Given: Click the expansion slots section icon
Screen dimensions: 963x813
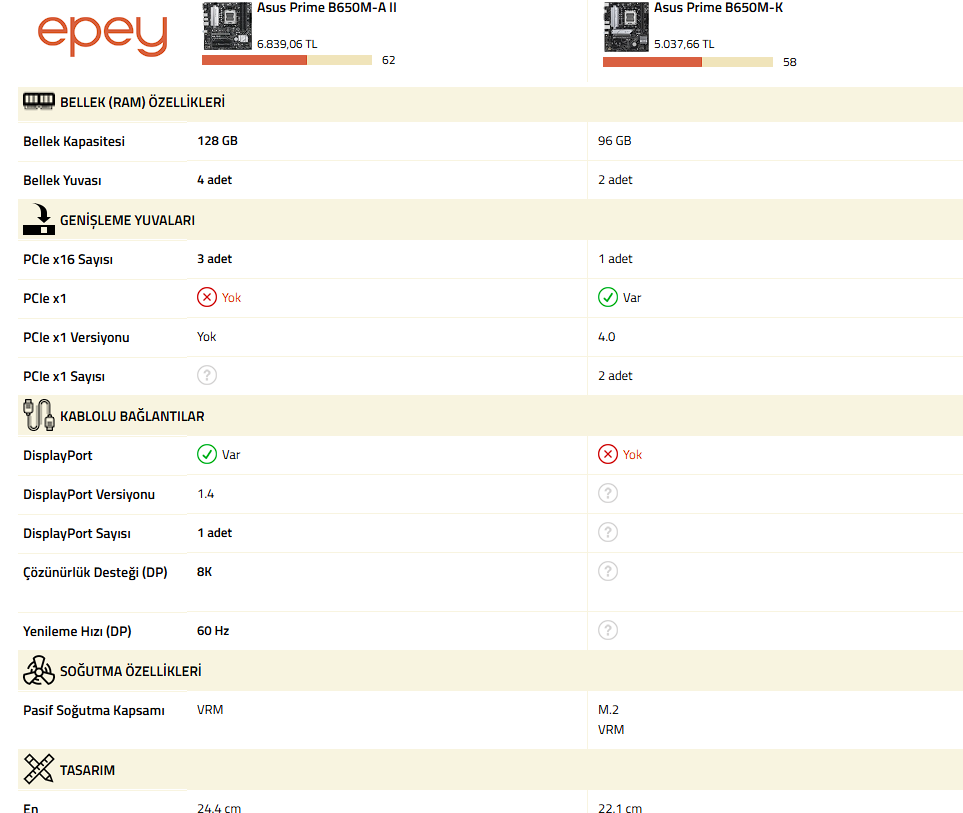Looking at the screenshot, I should 39,219.
